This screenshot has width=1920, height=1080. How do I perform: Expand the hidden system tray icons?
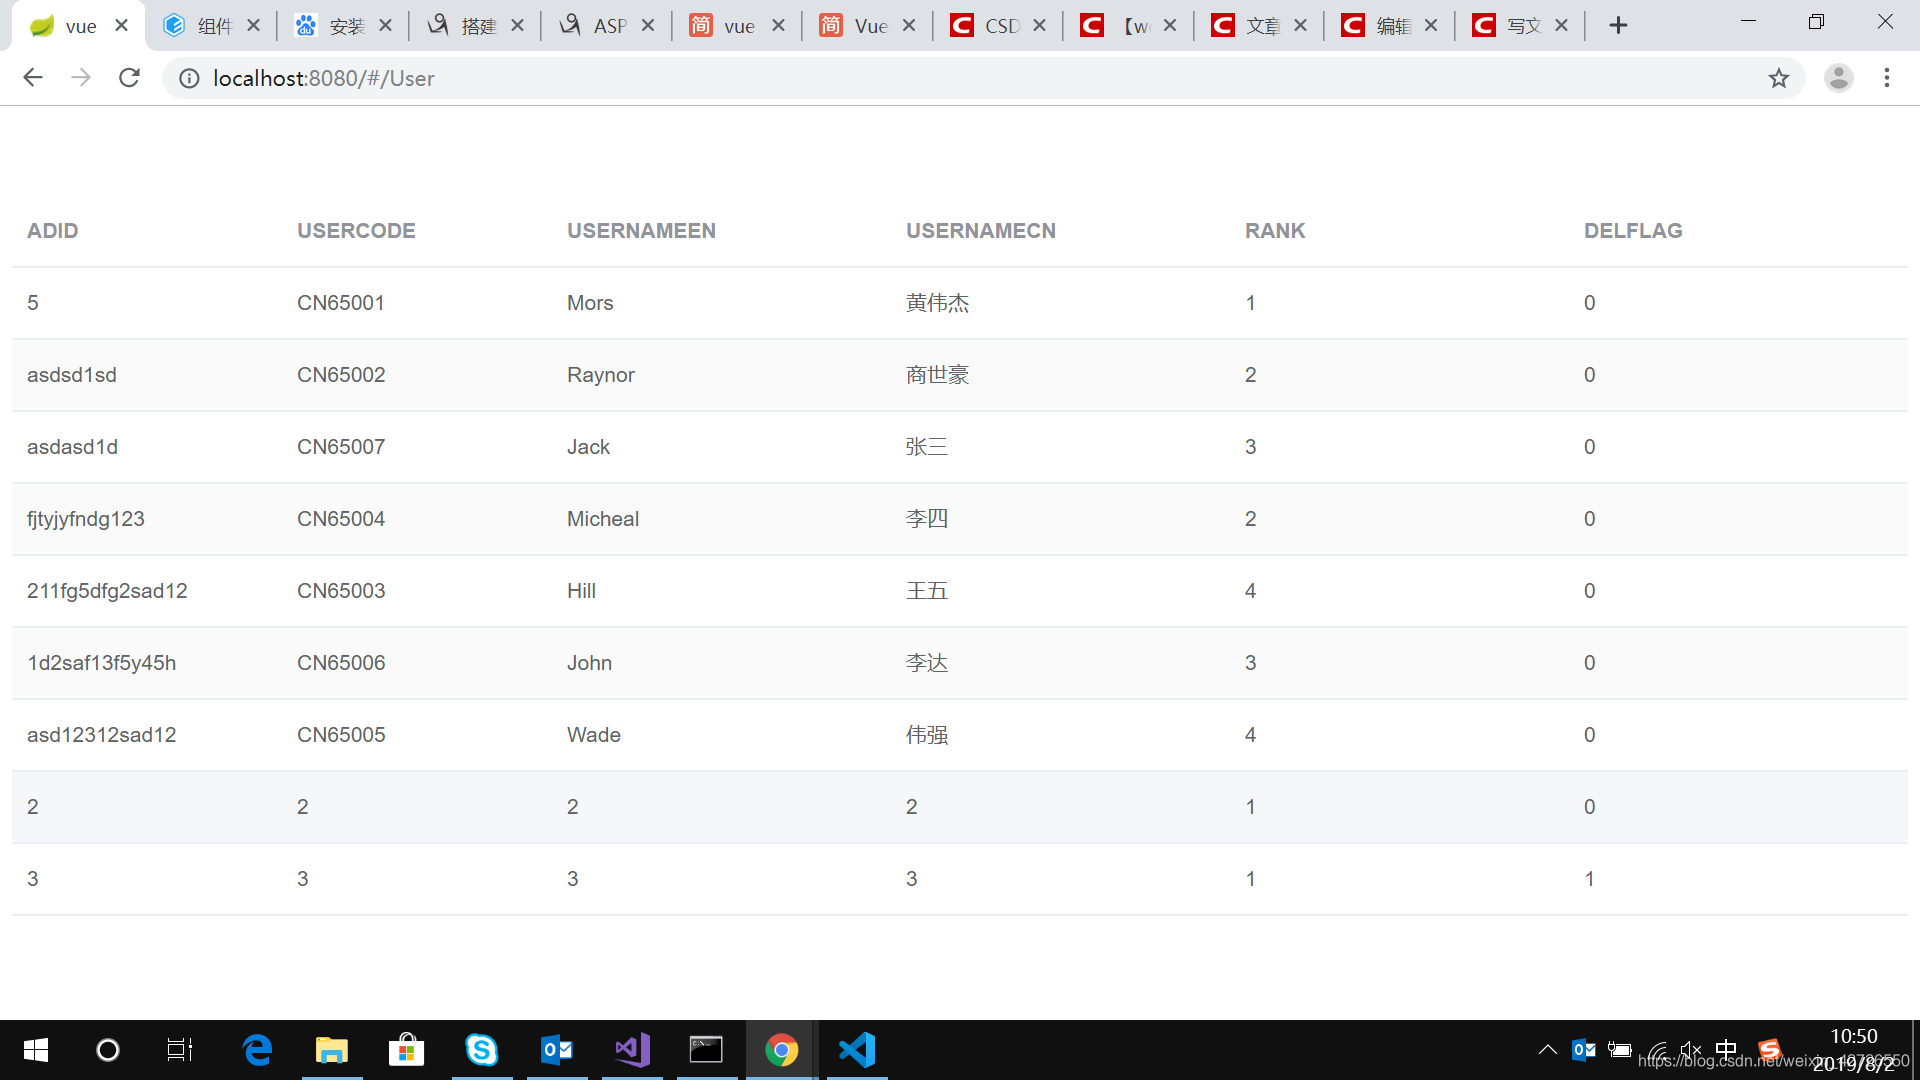point(1547,1050)
